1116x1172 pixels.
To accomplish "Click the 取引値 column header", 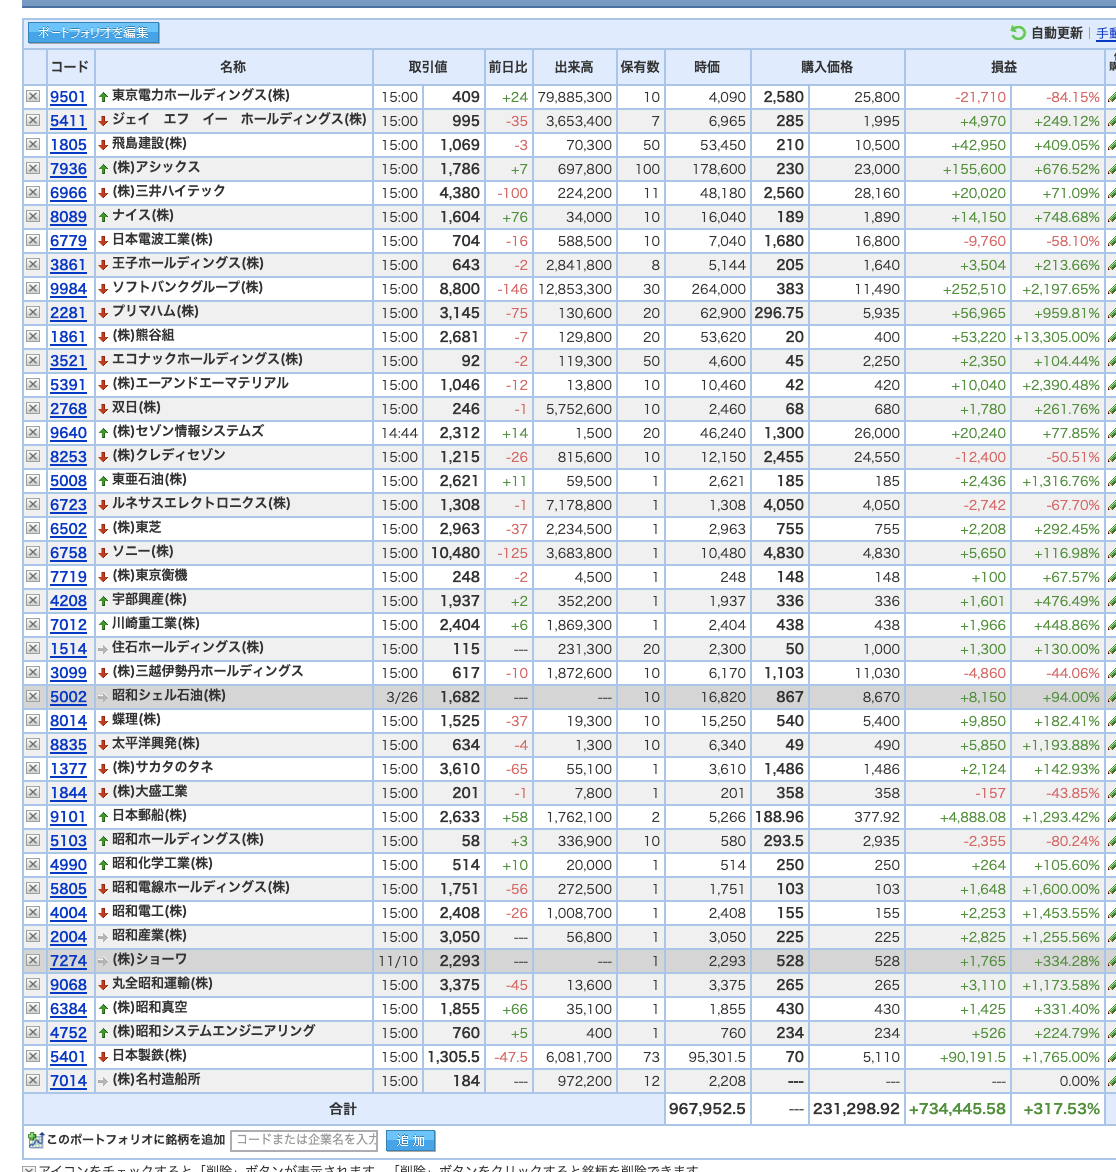I will (x=428, y=67).
